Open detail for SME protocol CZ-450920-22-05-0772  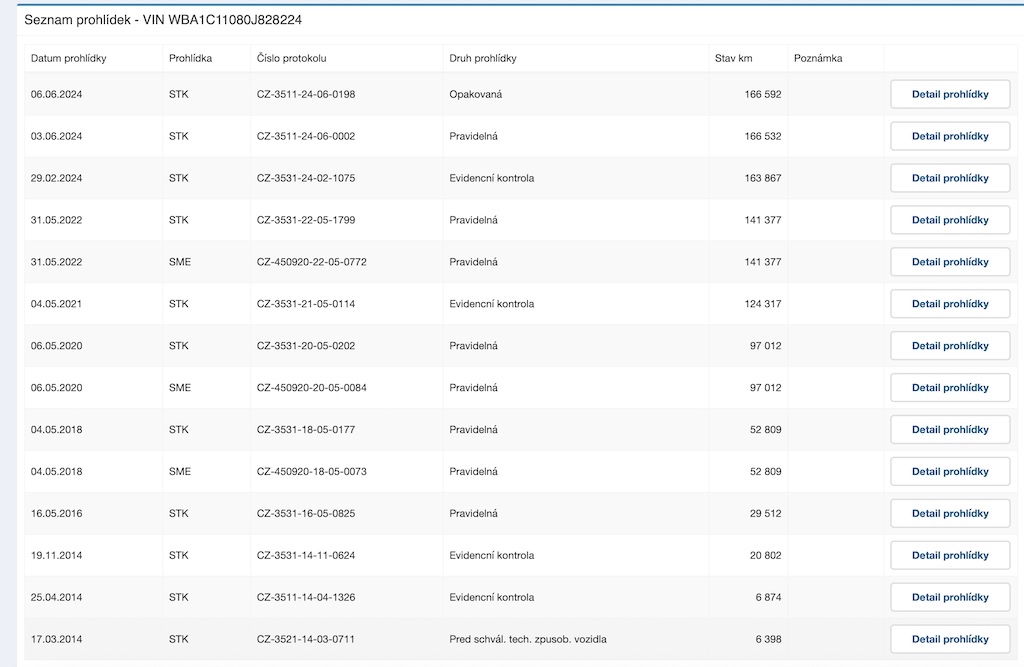point(950,262)
